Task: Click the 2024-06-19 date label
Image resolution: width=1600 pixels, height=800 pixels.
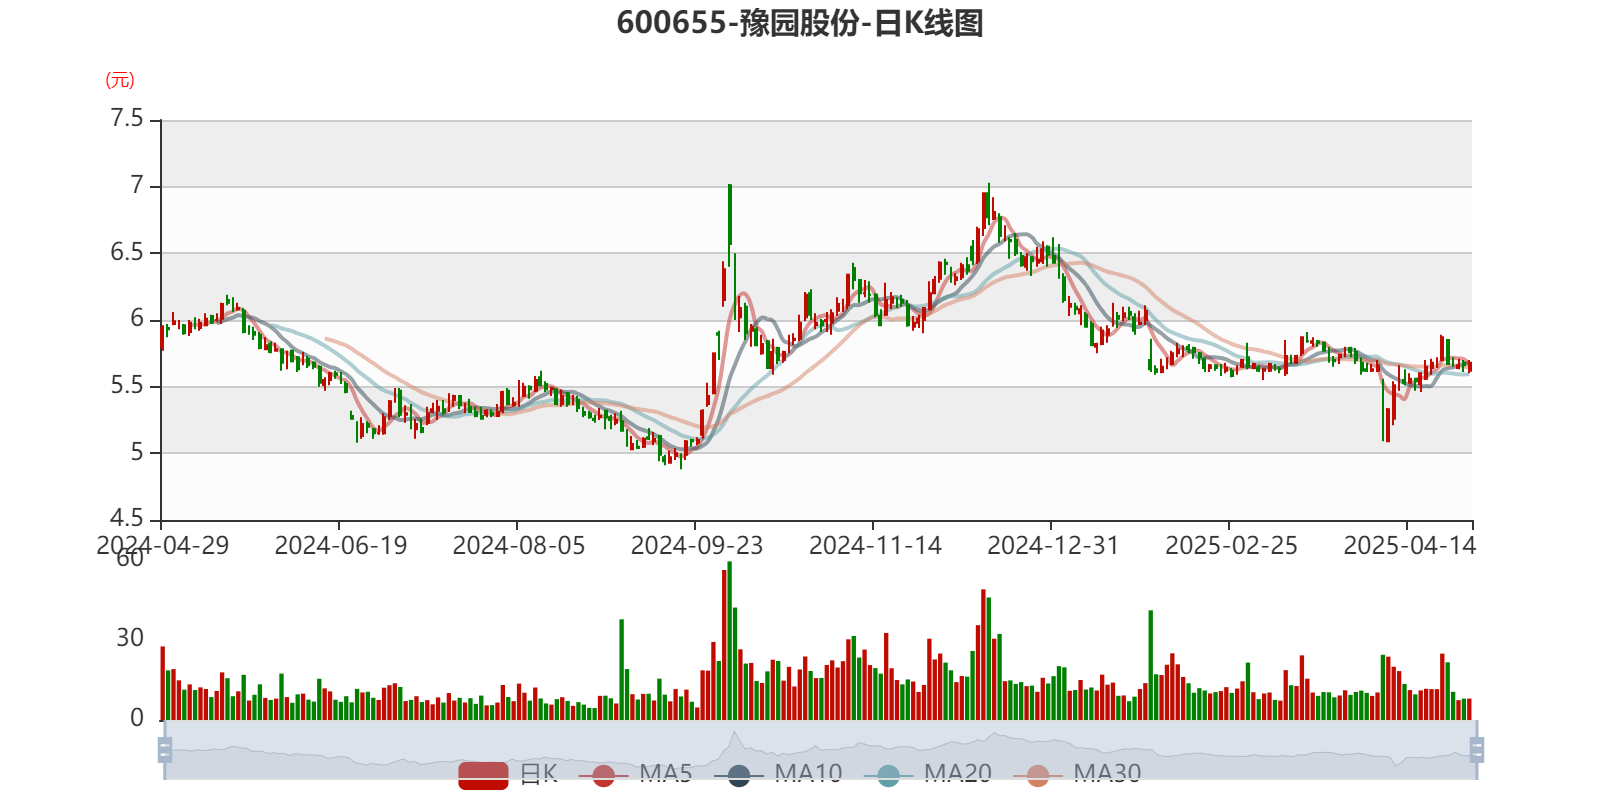Action: point(340,546)
